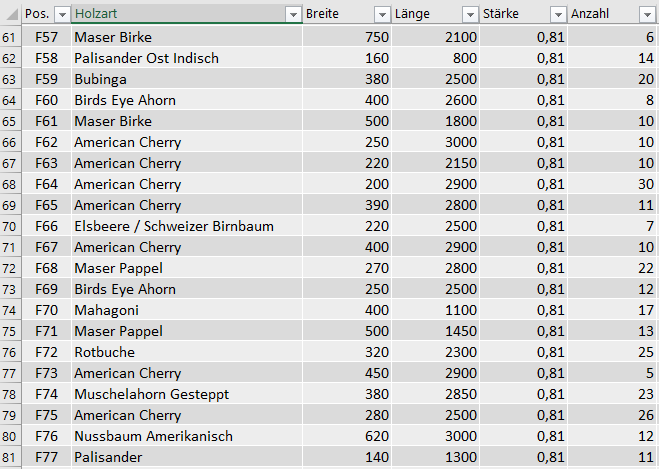
Task: Select row header 70
Action: point(10,227)
